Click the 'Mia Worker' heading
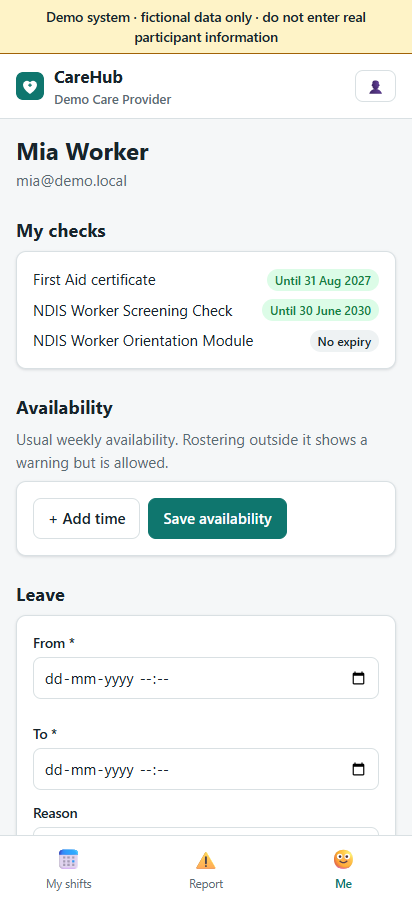 [83, 152]
